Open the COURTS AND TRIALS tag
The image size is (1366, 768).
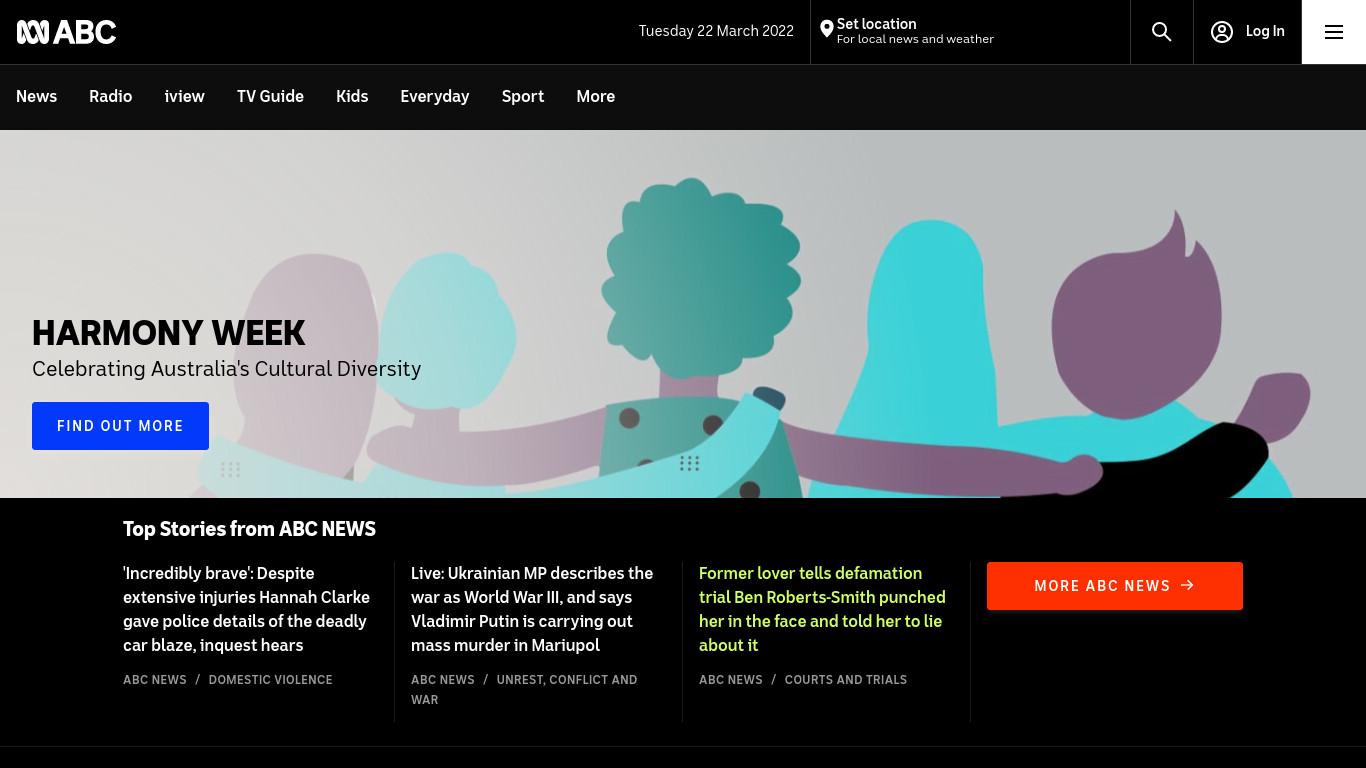(845, 680)
